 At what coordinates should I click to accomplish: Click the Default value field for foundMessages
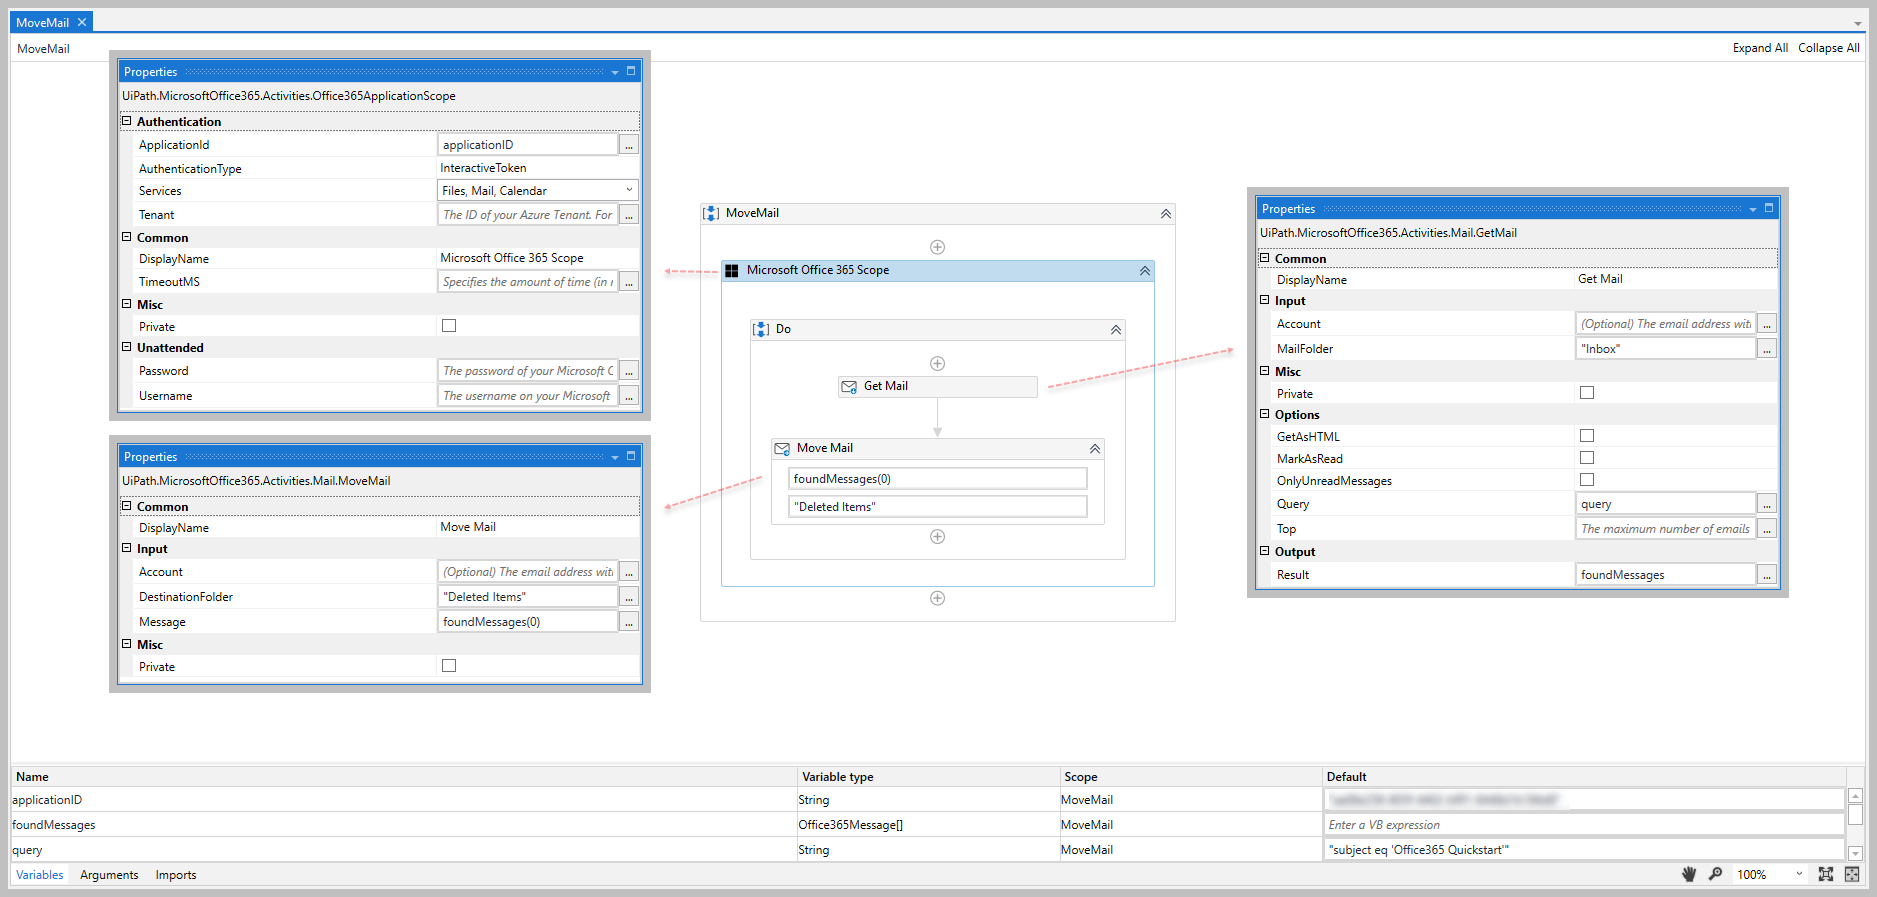tap(1584, 825)
